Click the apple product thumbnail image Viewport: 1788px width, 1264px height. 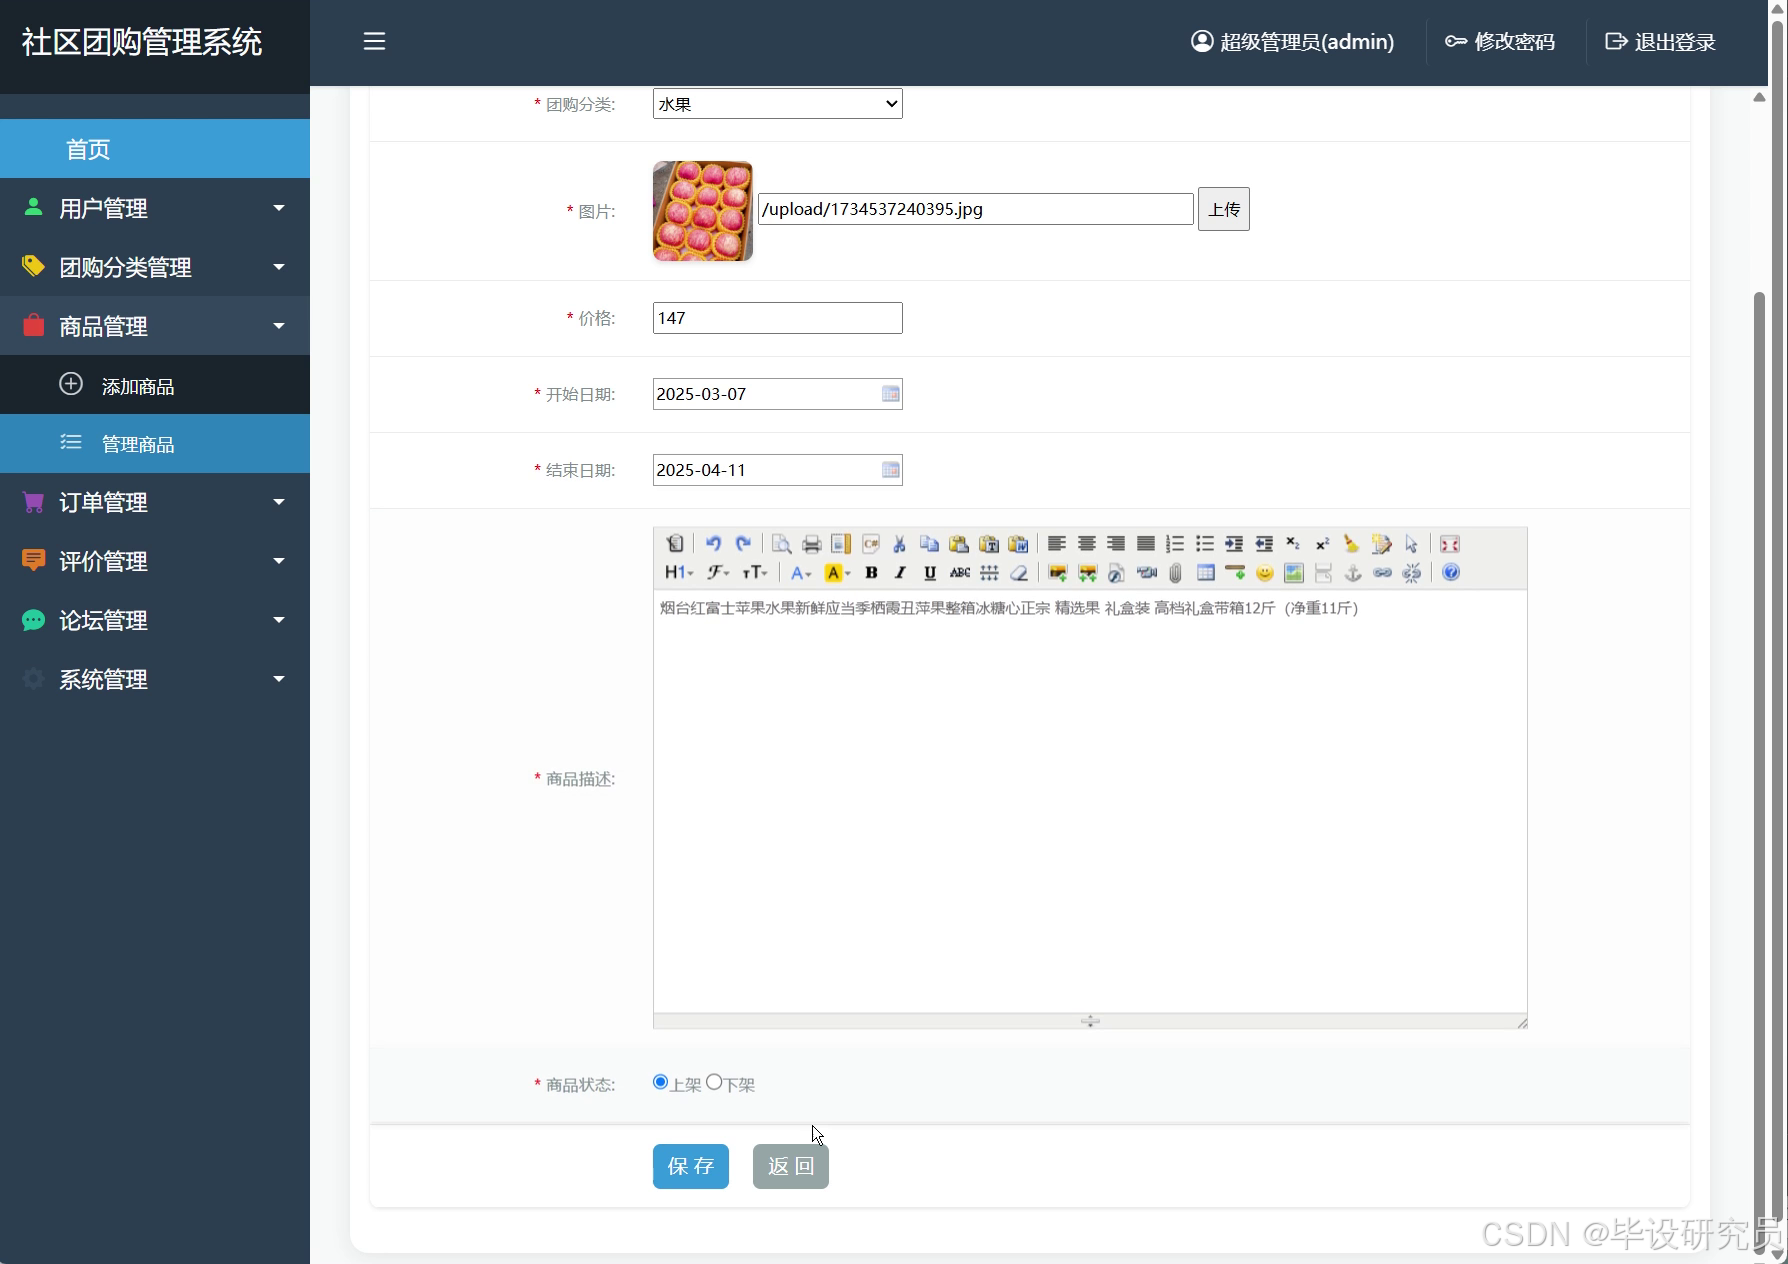point(703,211)
